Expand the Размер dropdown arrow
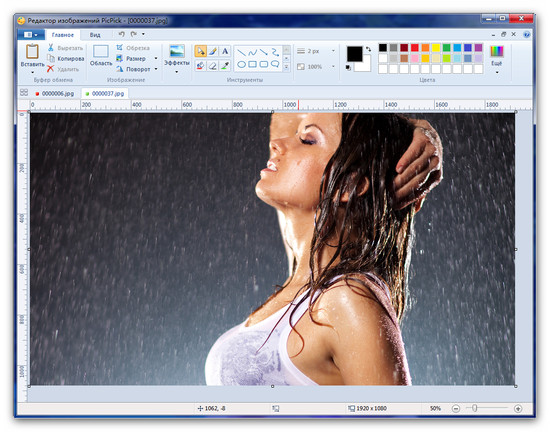Screen dimensions: 550x432 pos(156,58)
